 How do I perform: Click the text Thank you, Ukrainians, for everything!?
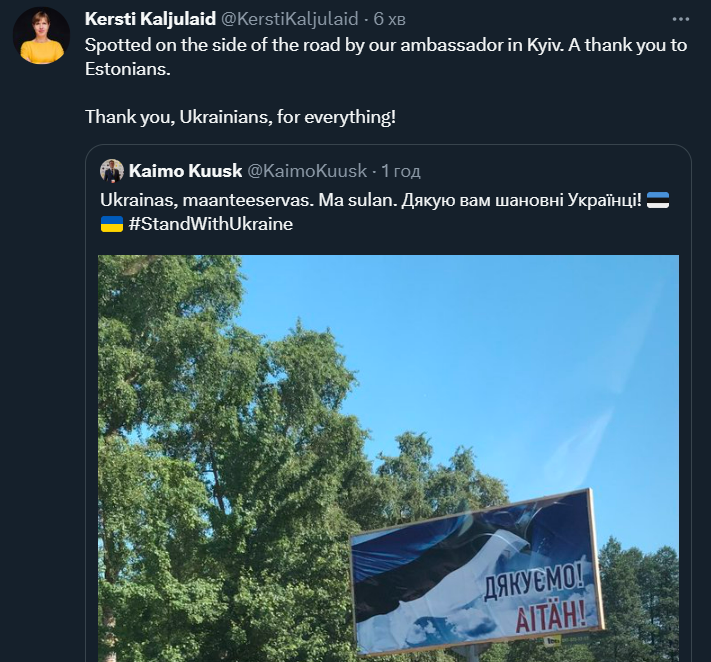[x=240, y=117]
